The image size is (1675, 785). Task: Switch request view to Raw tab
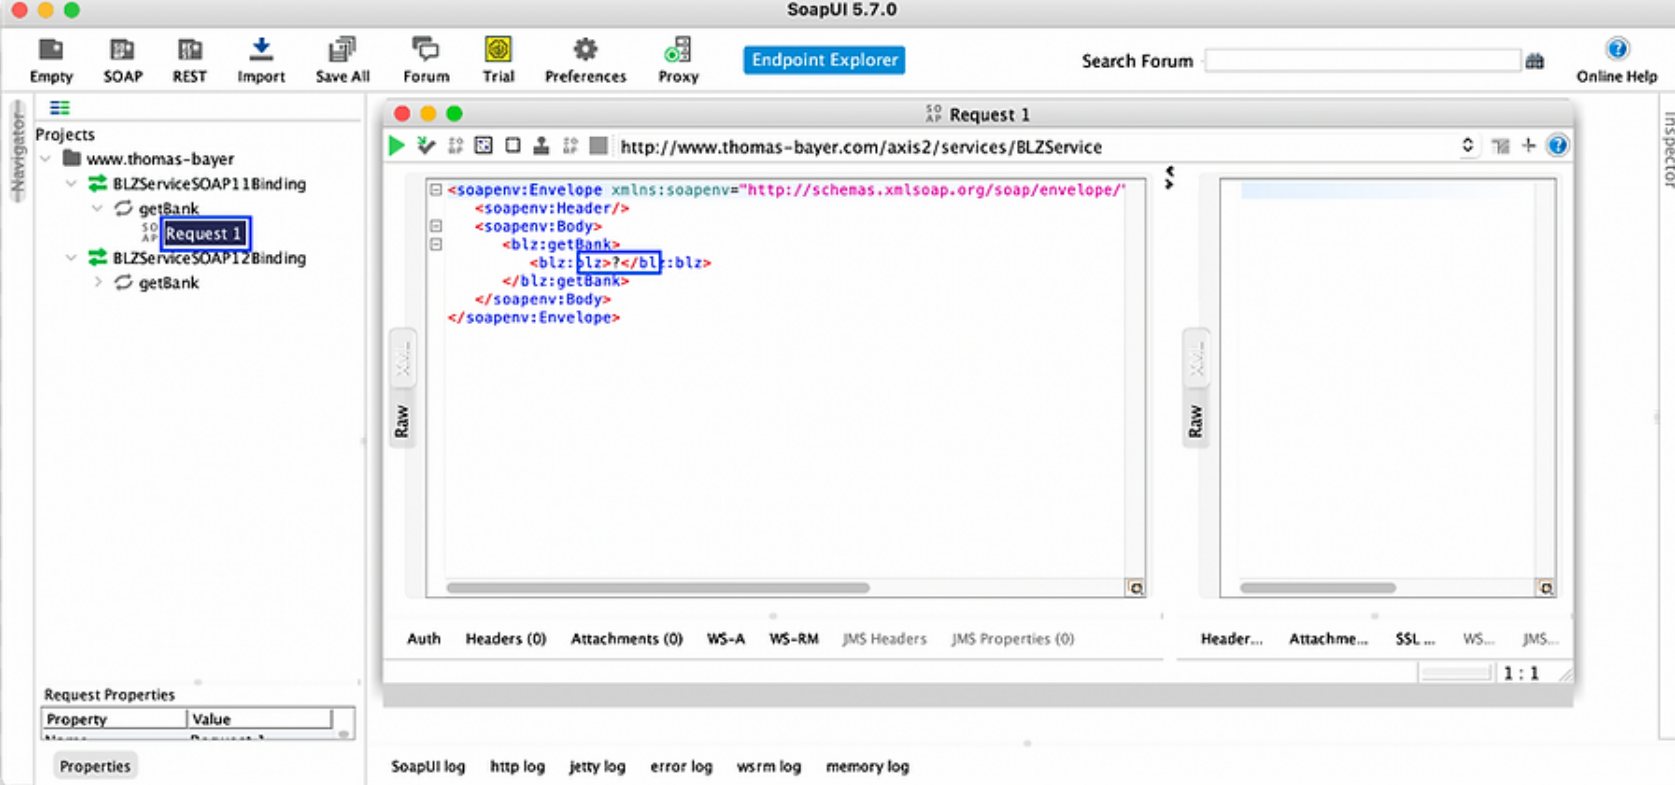pyautogui.click(x=402, y=421)
